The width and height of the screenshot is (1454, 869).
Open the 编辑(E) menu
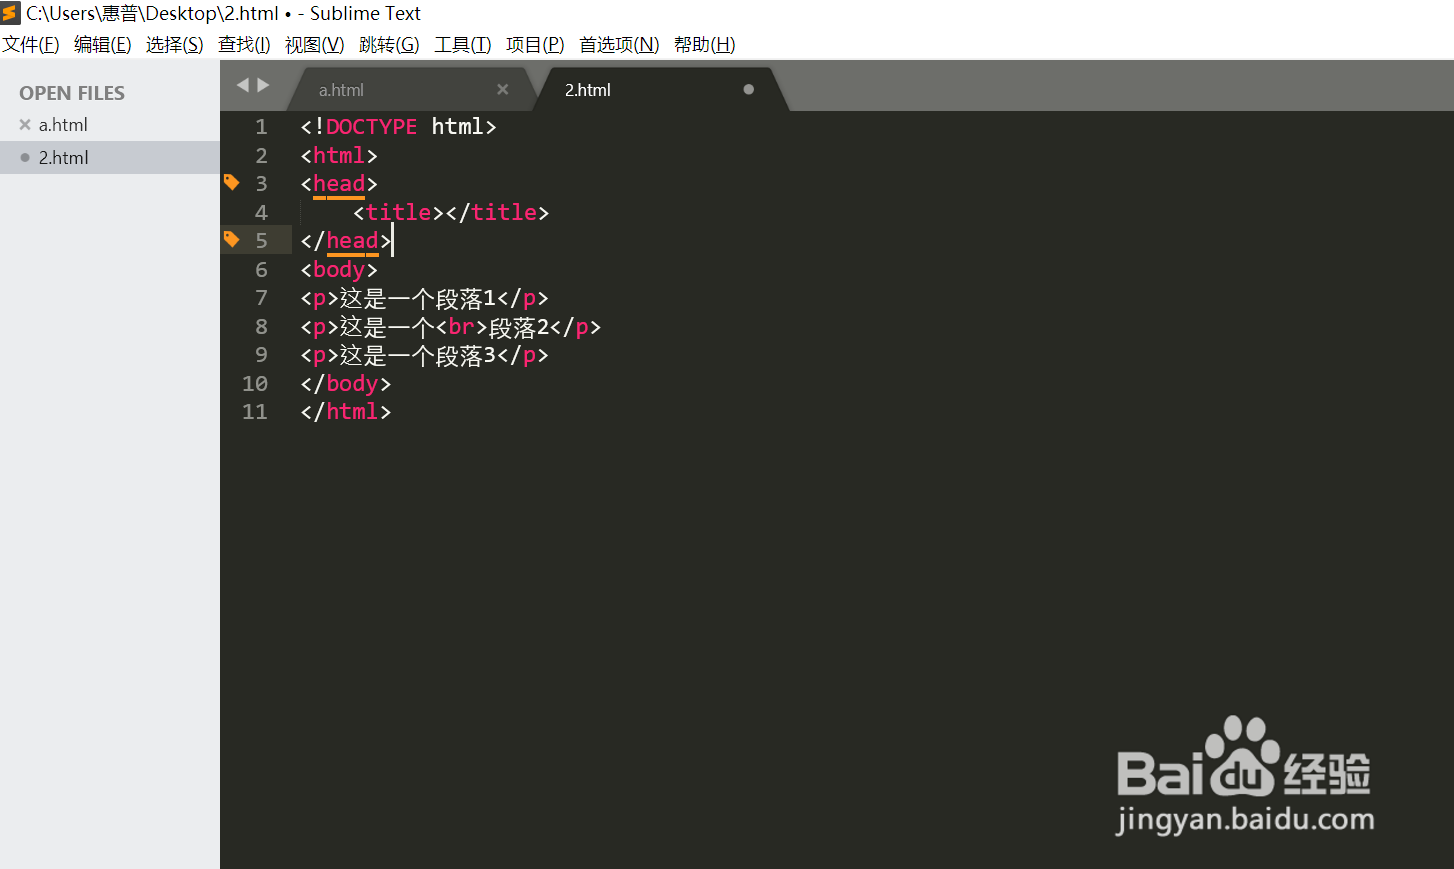click(x=102, y=44)
